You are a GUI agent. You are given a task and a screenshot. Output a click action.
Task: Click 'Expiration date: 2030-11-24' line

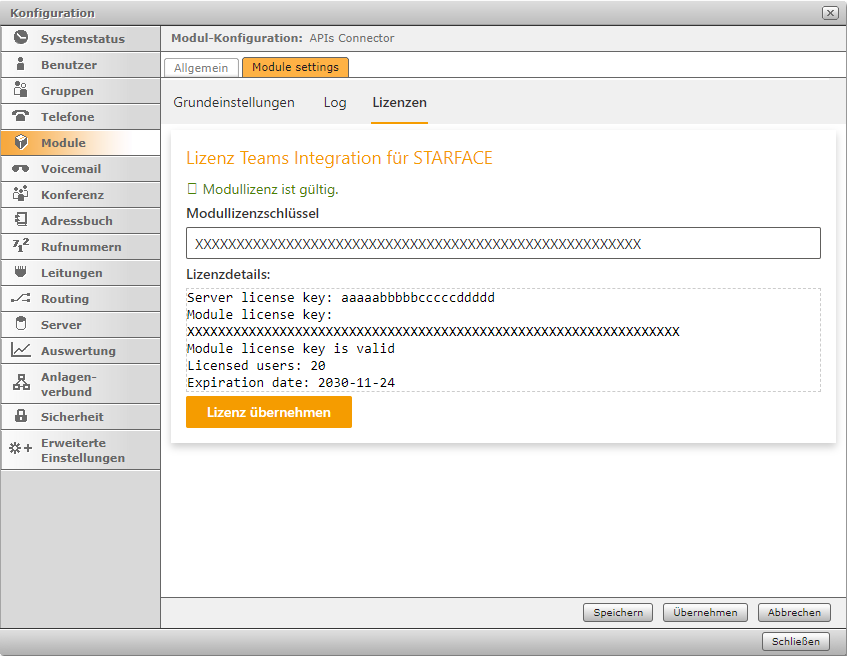(291, 383)
